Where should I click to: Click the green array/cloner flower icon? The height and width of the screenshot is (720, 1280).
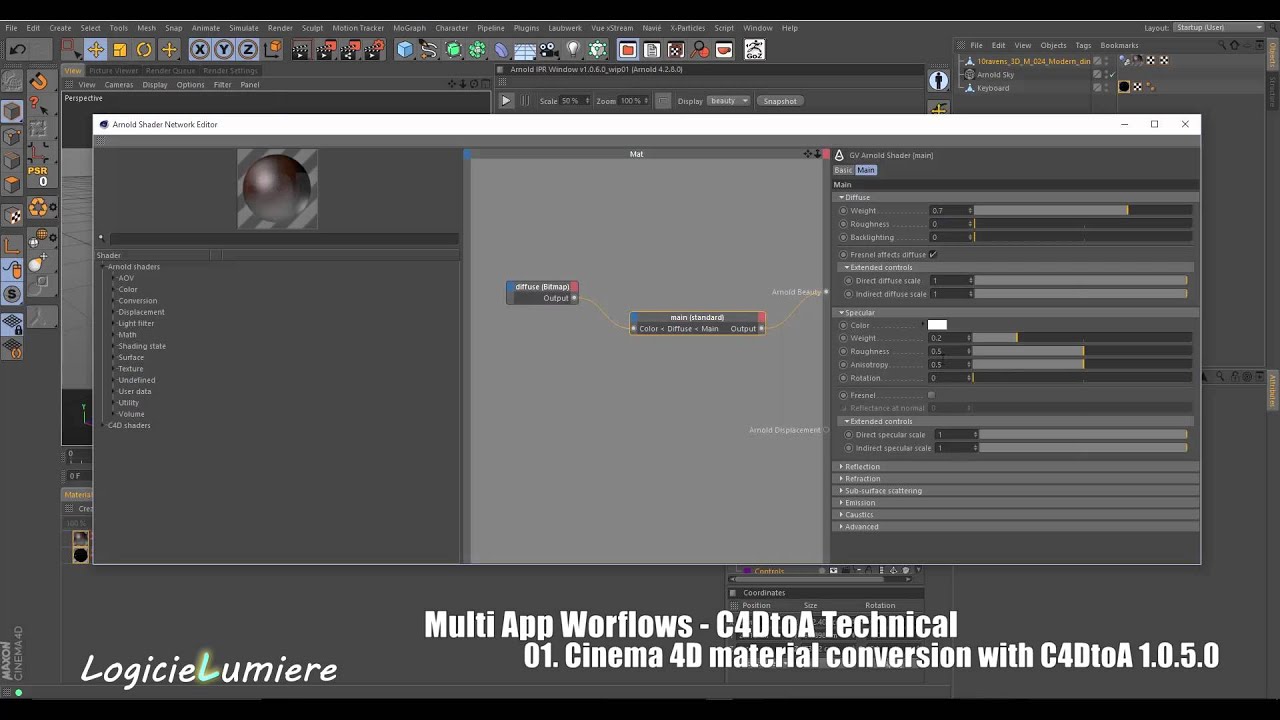pyautogui.click(x=477, y=49)
